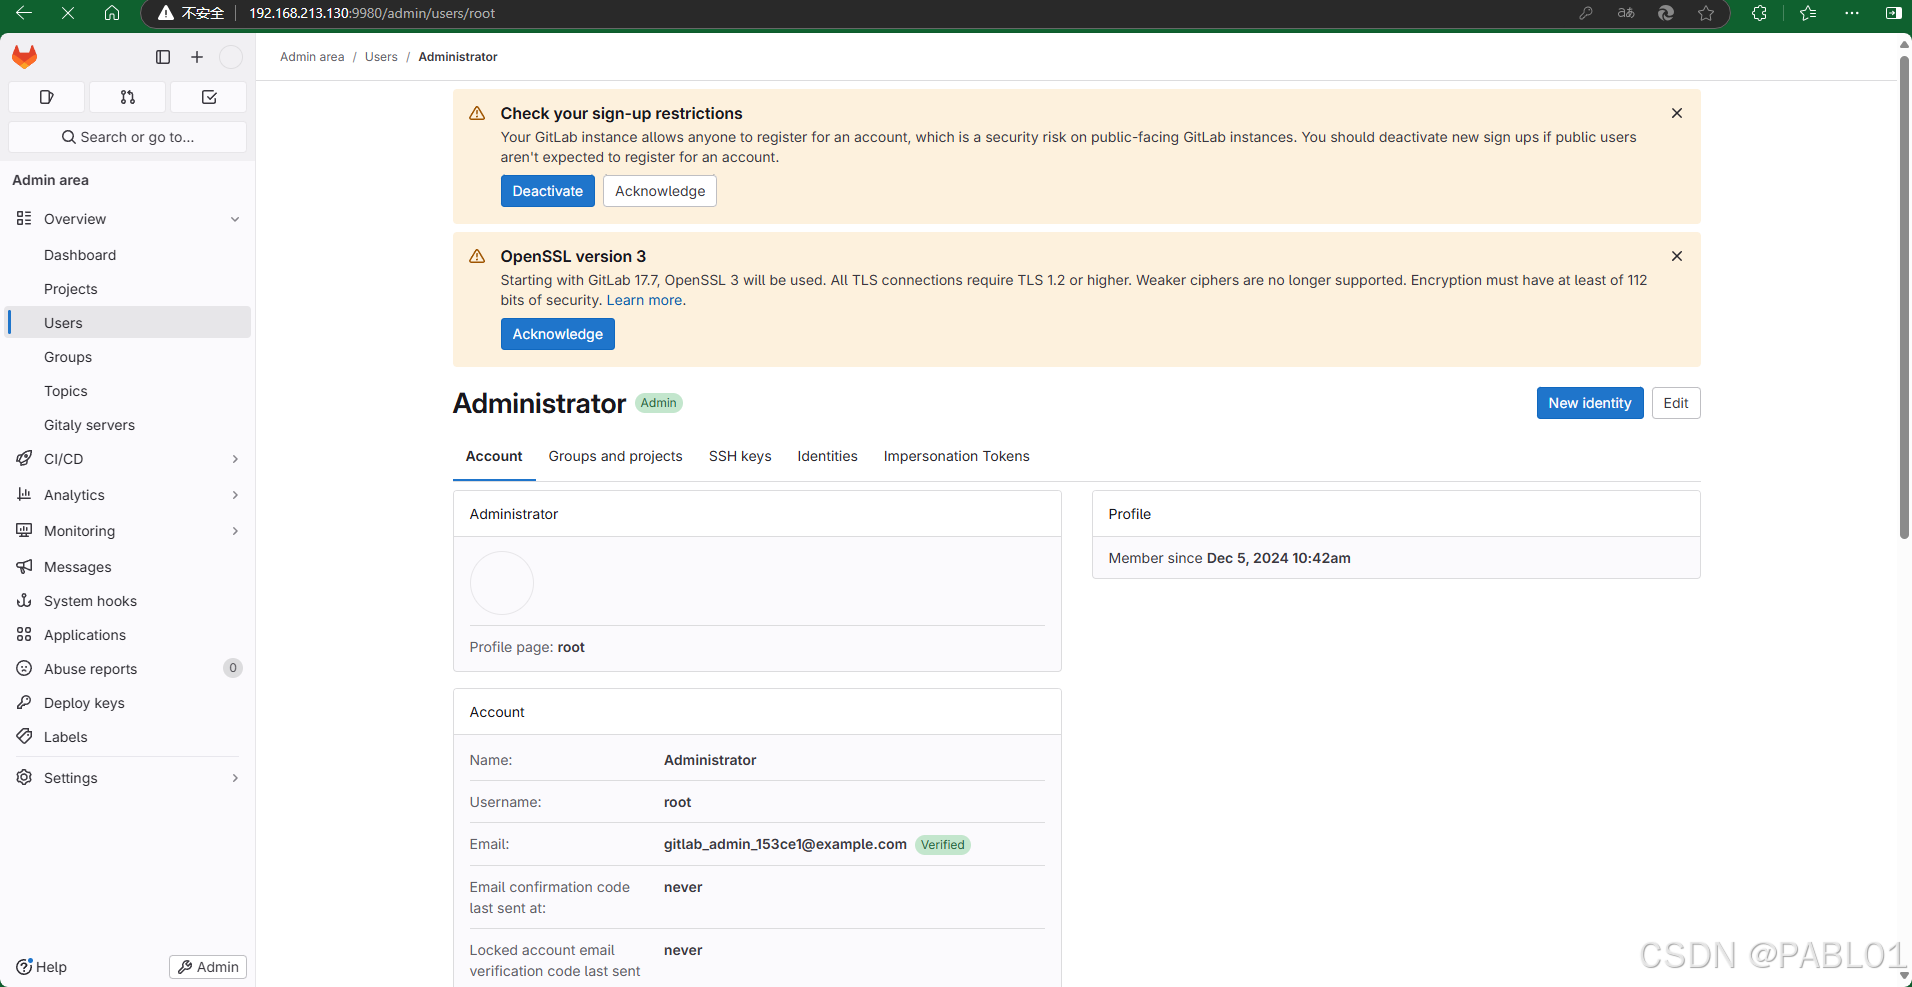The height and width of the screenshot is (987, 1912).
Task: Open the user avatar menu in sidebar
Action: point(231,57)
